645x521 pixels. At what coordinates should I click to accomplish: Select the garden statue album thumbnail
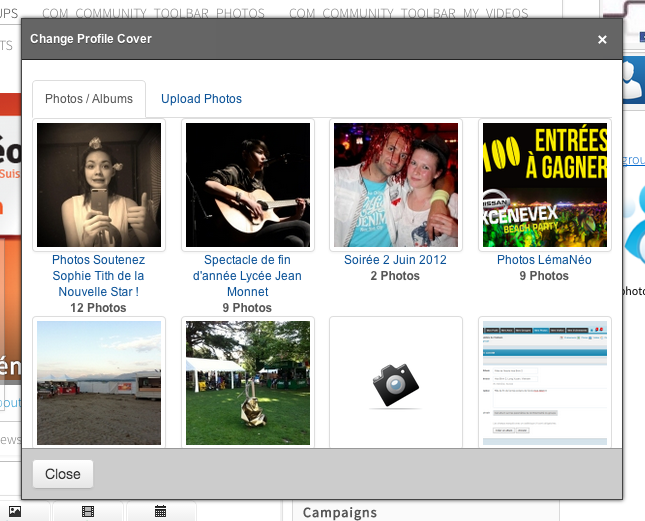click(x=246, y=383)
